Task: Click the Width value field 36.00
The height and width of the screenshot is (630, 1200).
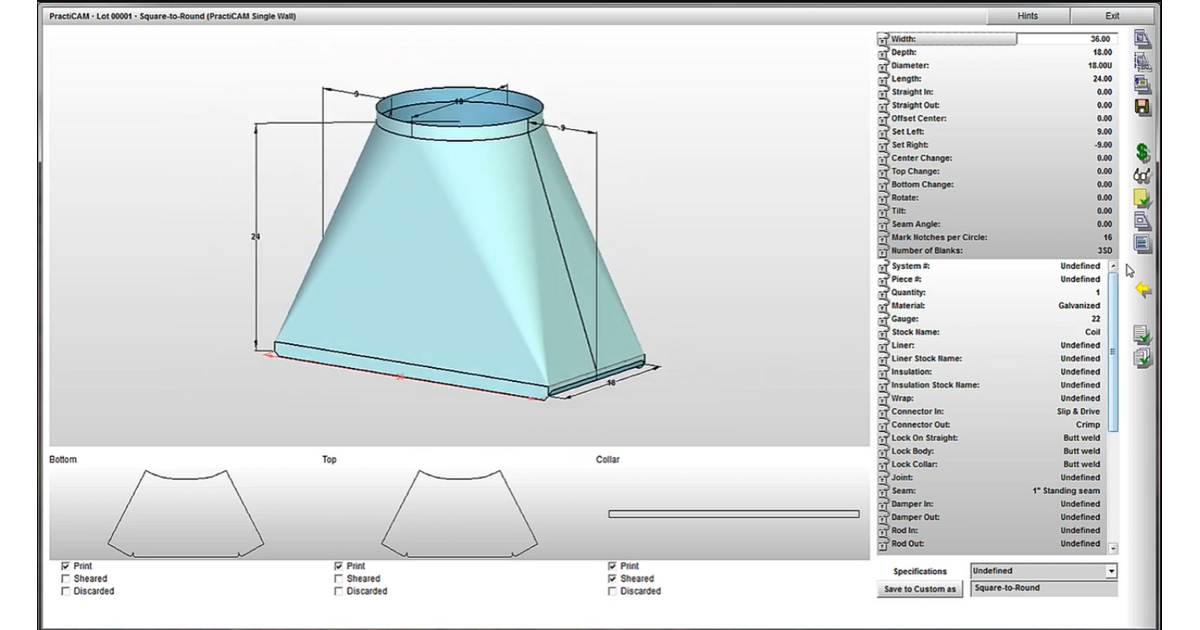Action: point(1066,39)
